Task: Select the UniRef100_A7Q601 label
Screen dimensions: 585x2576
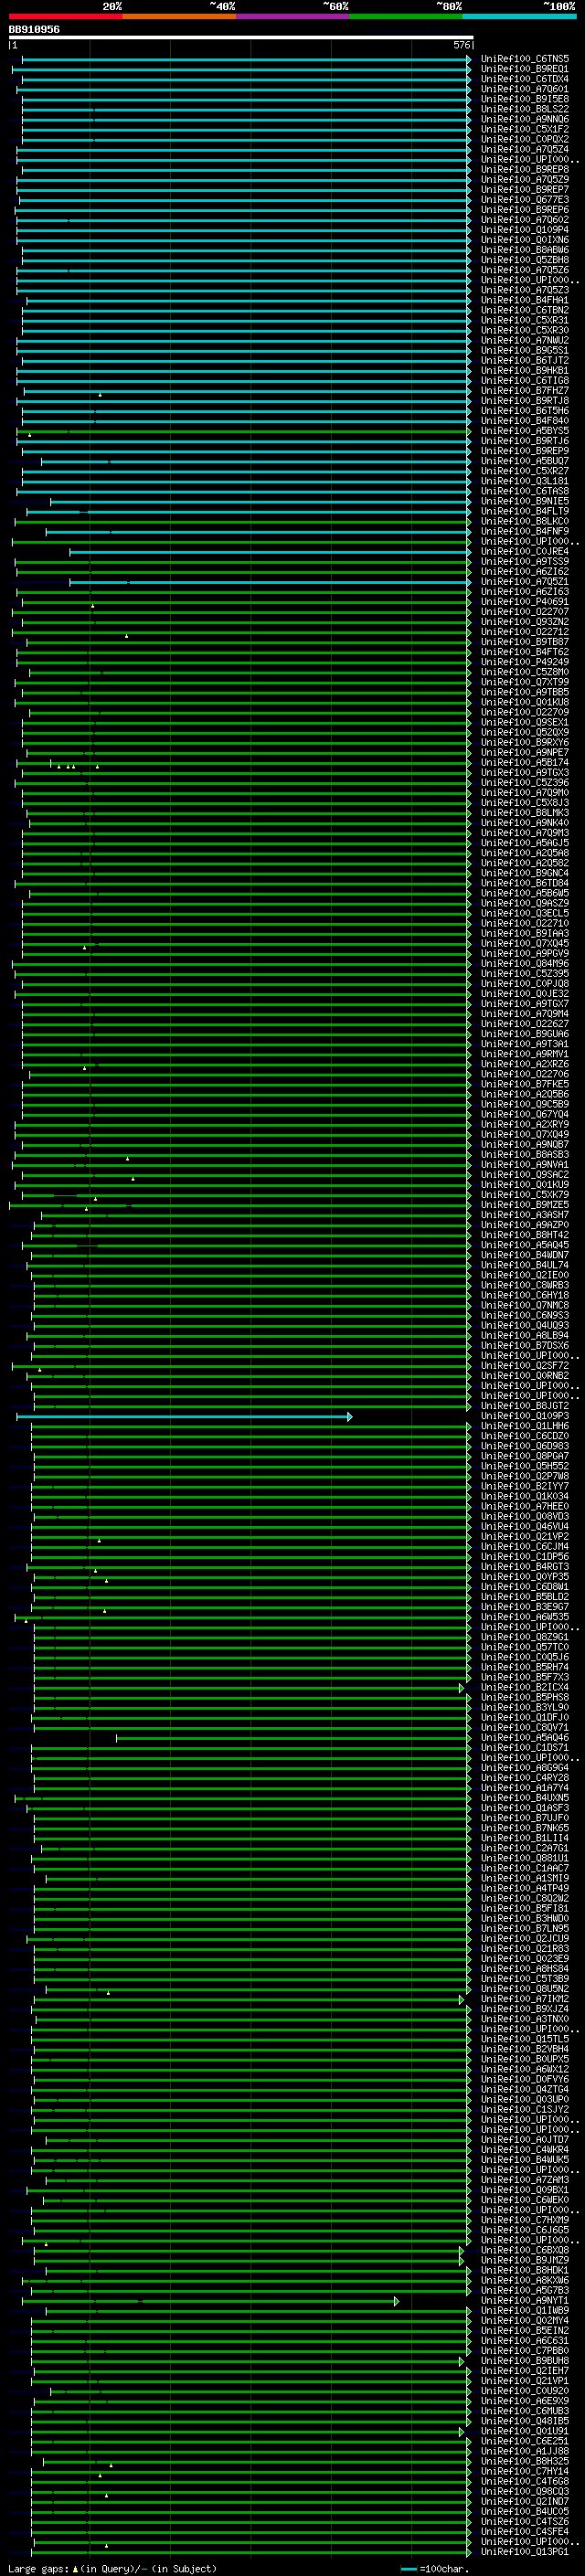Action: pyautogui.click(x=525, y=89)
